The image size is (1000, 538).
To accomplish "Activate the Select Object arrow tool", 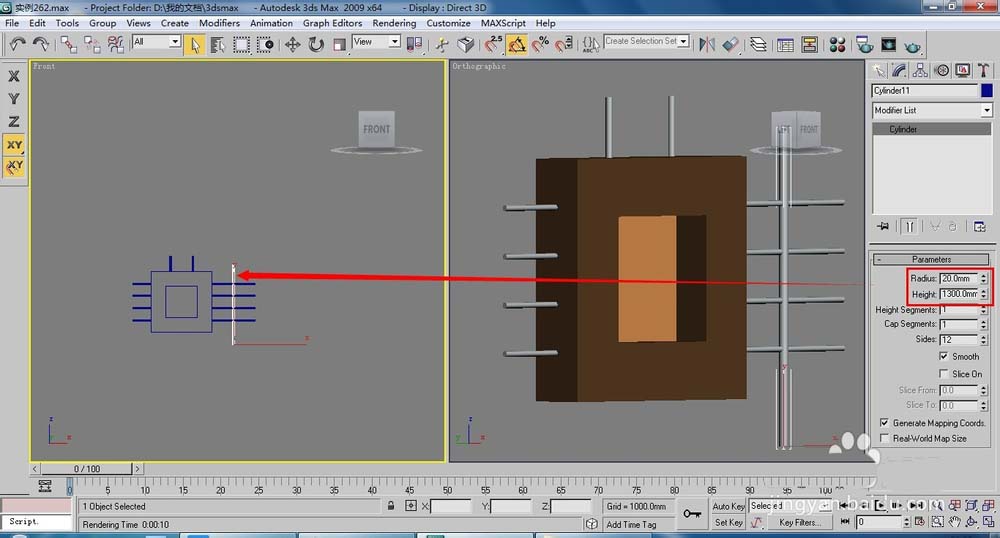I will tap(195, 45).
